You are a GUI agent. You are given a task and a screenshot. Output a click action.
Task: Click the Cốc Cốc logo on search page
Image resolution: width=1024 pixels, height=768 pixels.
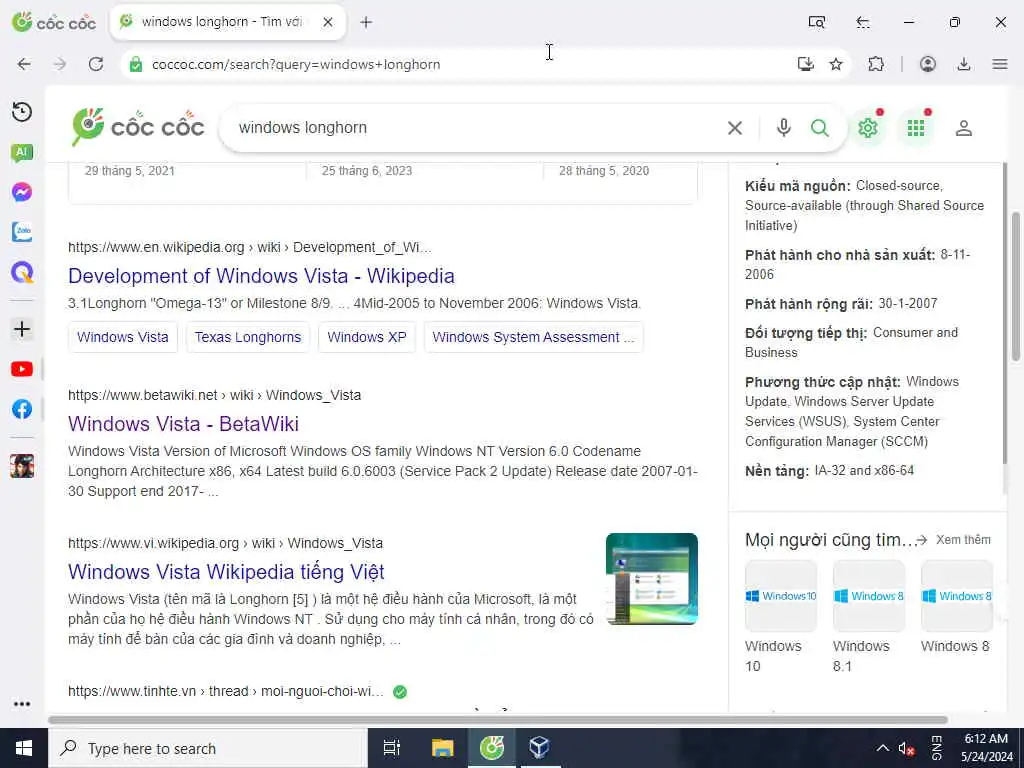pos(138,127)
